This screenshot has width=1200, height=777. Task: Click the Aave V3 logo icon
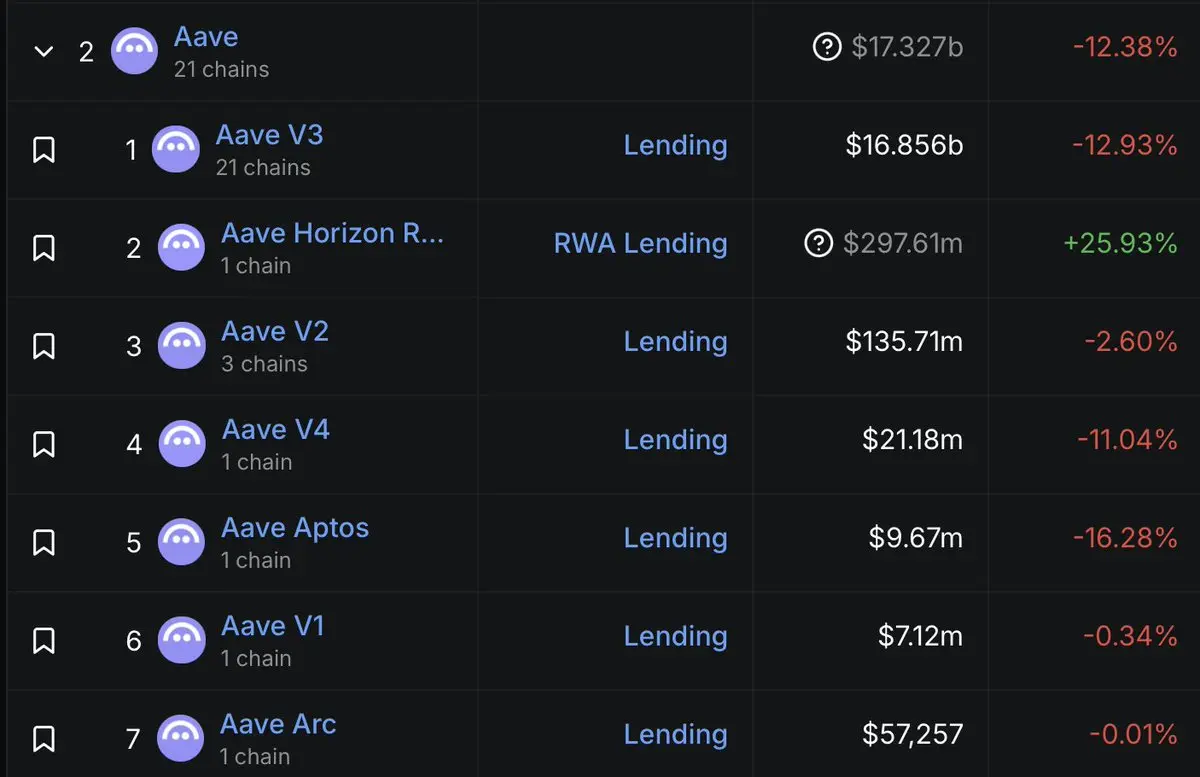tap(176, 150)
